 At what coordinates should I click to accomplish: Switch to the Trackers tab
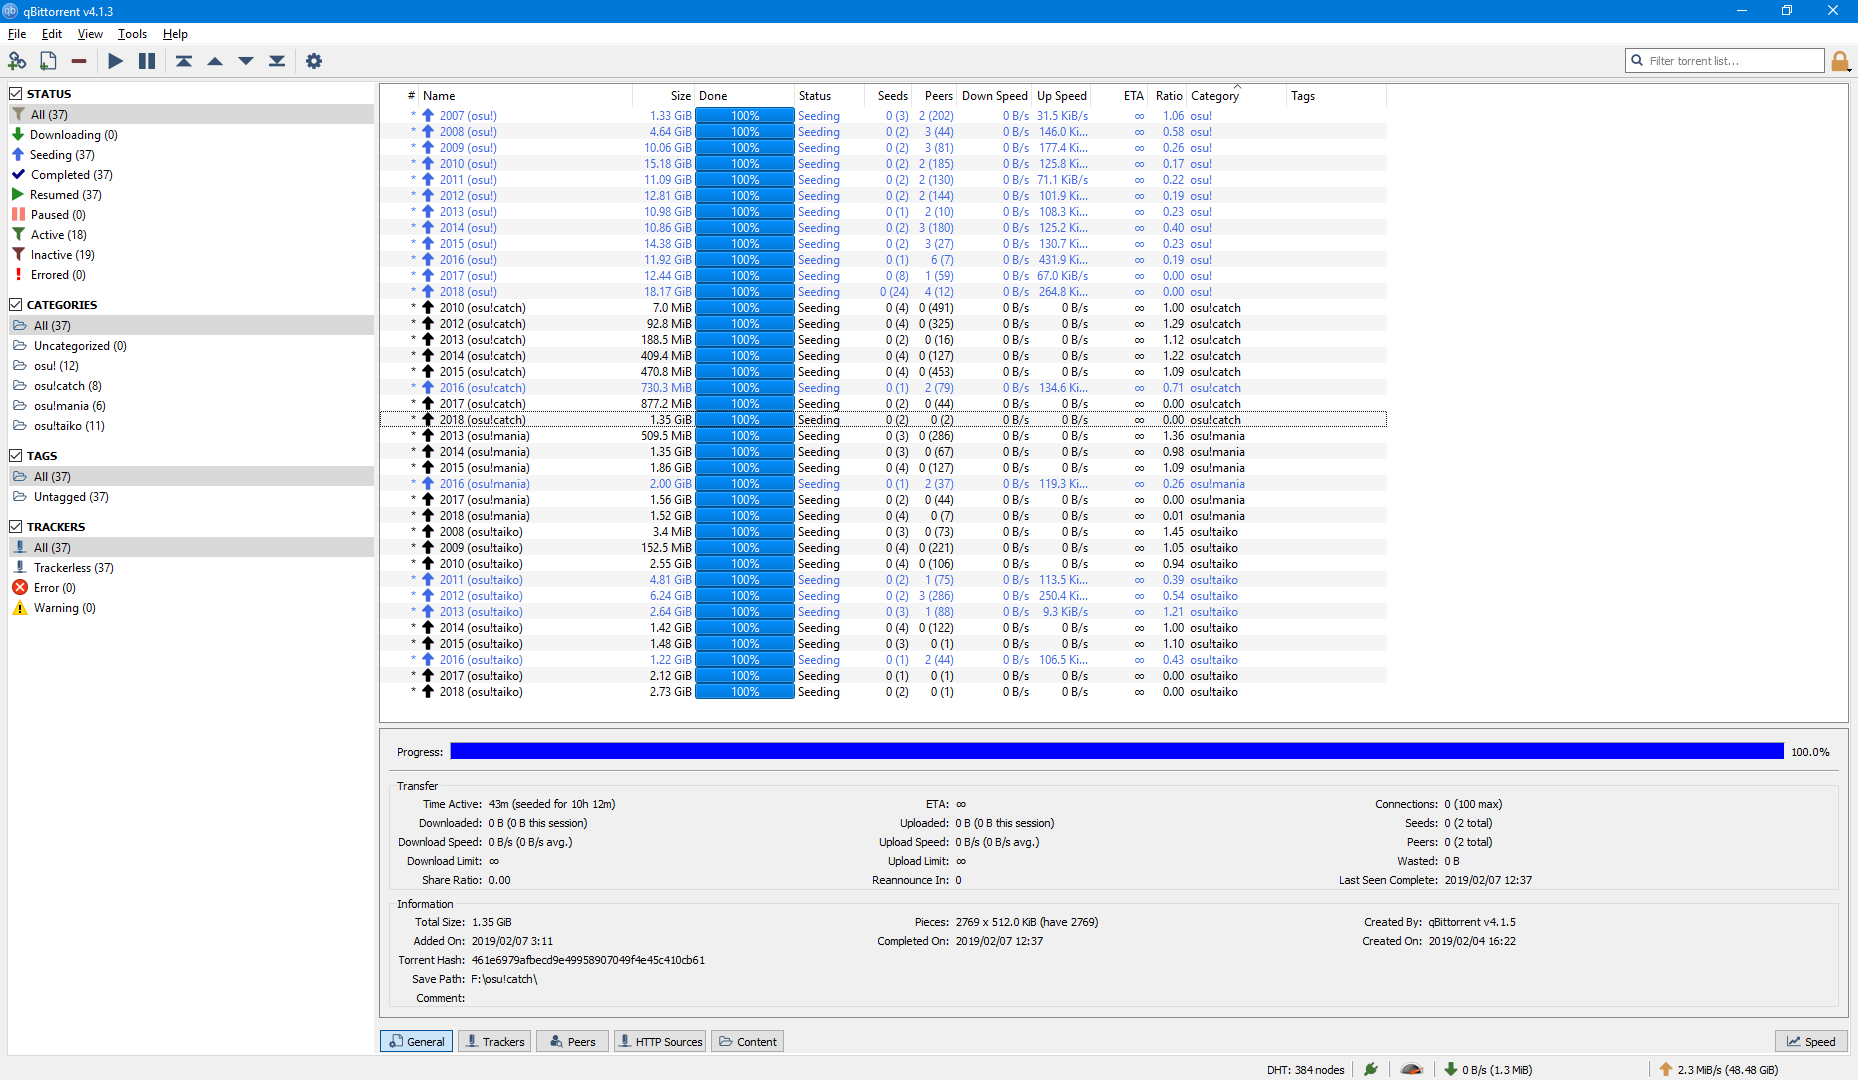[x=494, y=1041]
